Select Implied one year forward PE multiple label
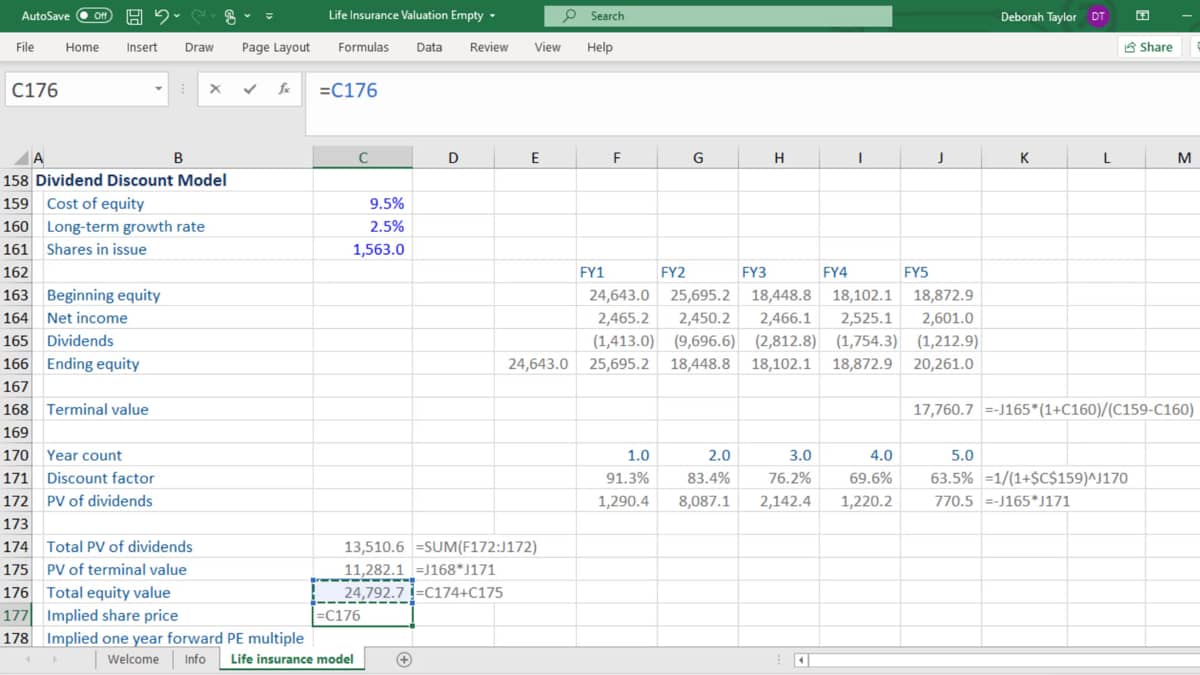1200x675 pixels. [x=175, y=638]
